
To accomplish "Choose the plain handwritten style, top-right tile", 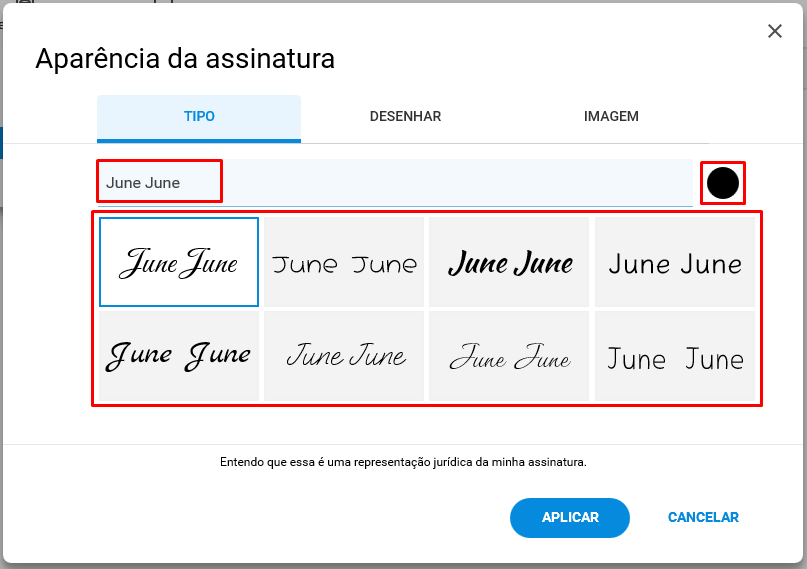I will pos(675,262).
